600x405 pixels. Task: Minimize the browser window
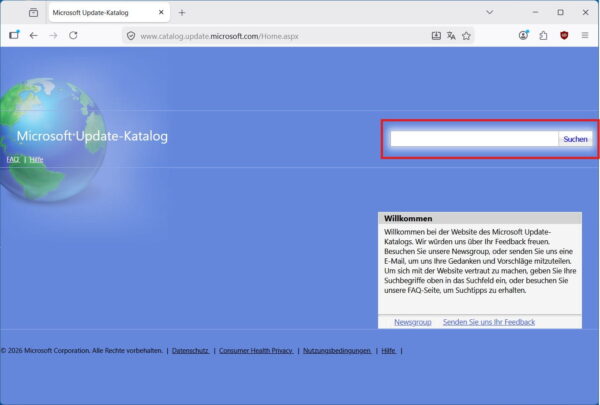point(535,13)
